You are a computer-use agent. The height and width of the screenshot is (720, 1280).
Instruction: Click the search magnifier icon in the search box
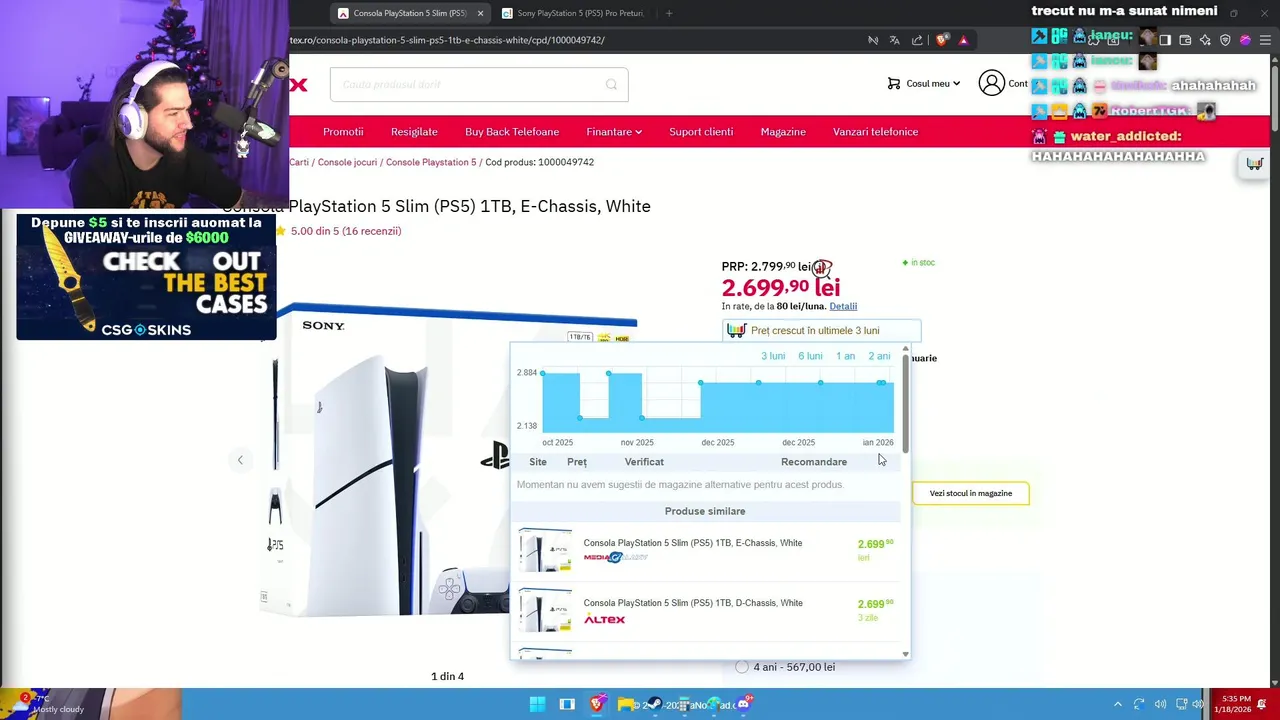(611, 84)
